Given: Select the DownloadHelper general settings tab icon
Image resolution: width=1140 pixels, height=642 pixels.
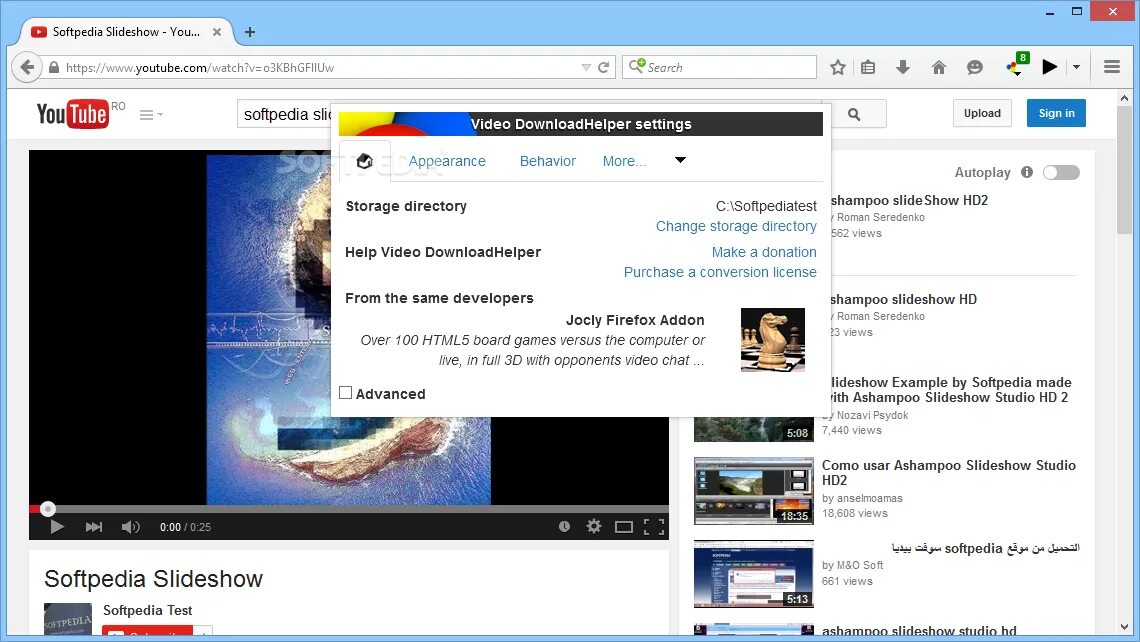Looking at the screenshot, I should (365, 161).
